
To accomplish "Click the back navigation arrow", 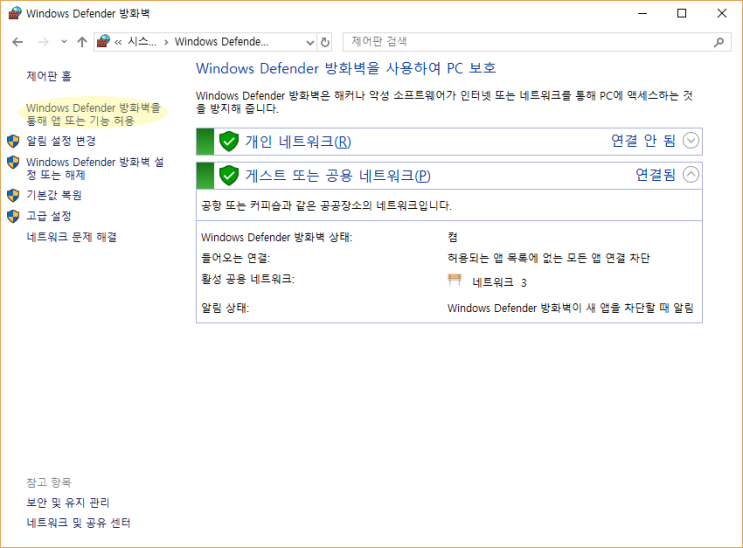I will coord(18,42).
